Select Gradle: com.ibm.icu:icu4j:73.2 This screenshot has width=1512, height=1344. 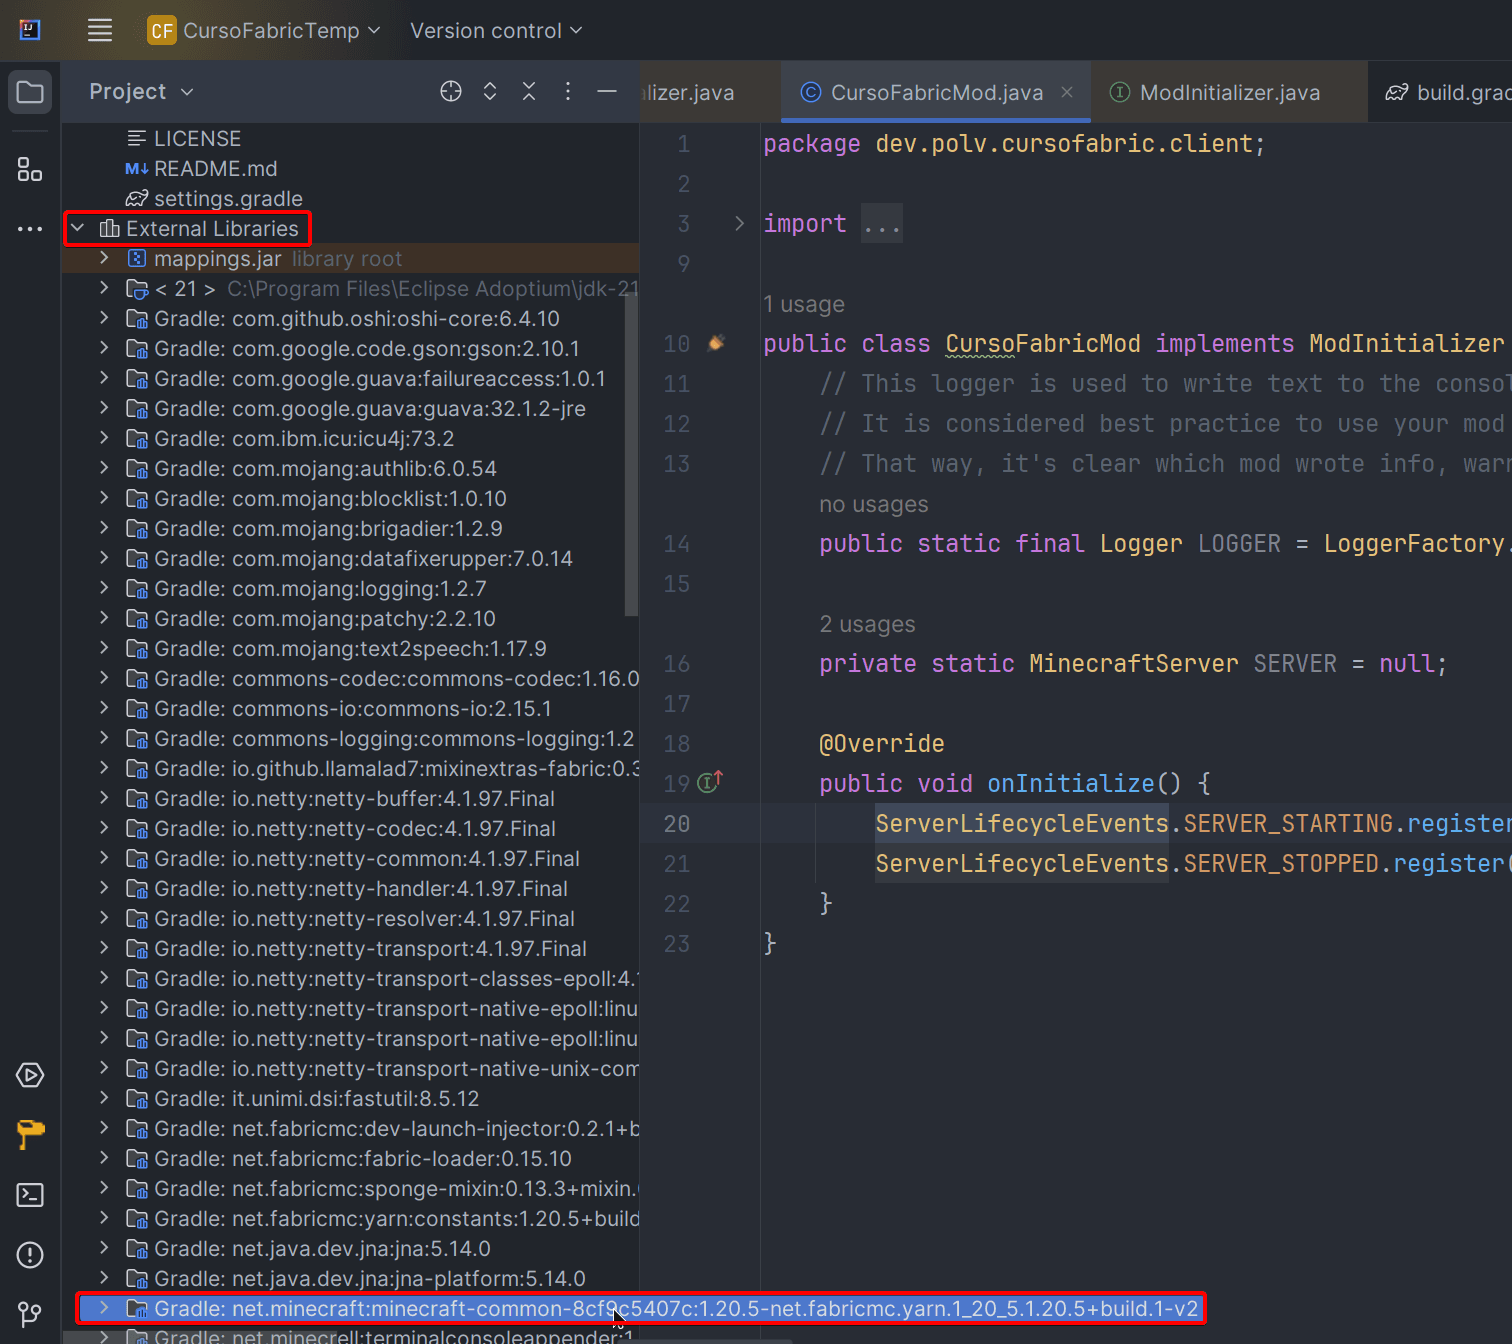(304, 438)
